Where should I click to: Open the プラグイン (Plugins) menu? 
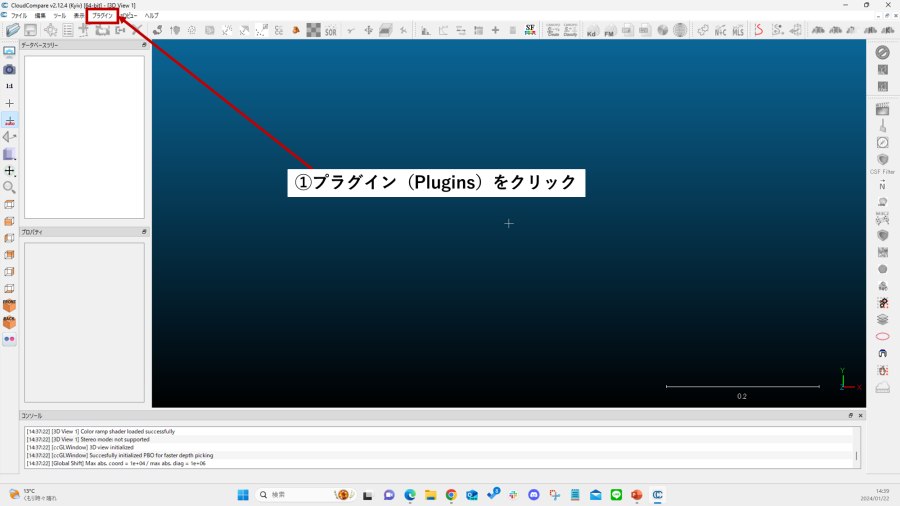[x=103, y=15]
